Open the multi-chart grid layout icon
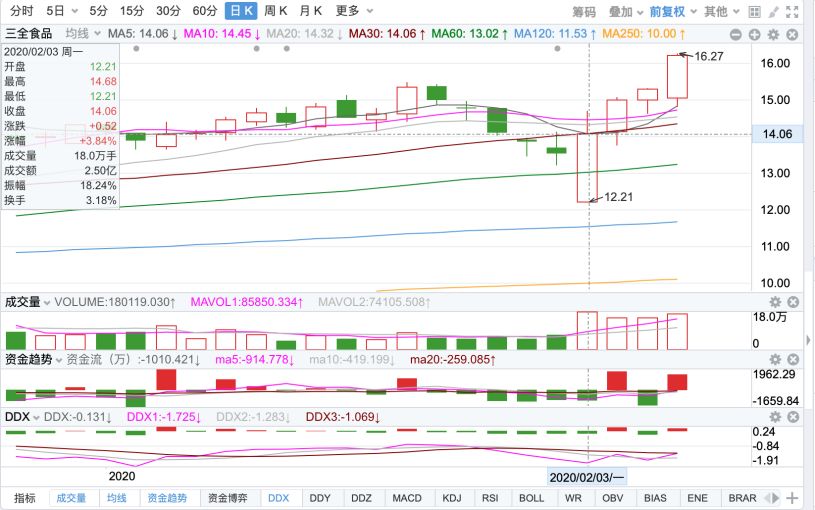Viewport: 815px width, 510px height. (755, 11)
